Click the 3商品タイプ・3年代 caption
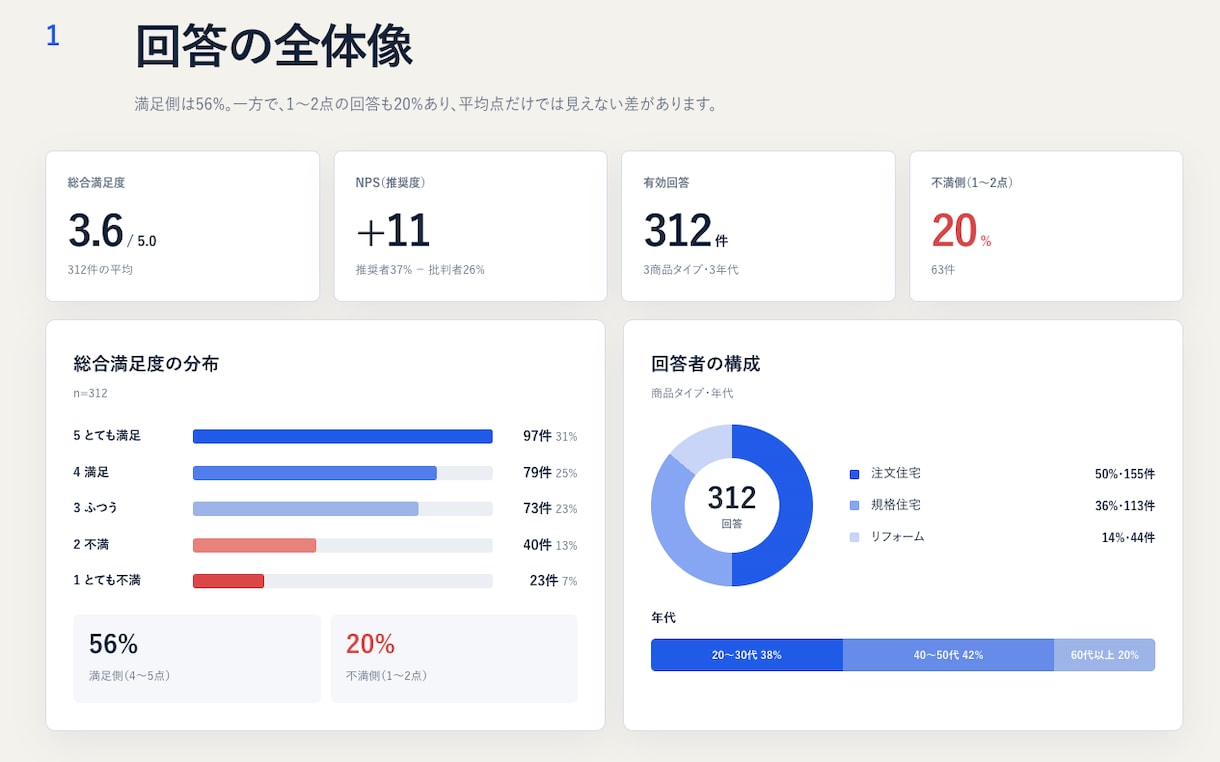Image resolution: width=1220 pixels, height=762 pixels. [x=691, y=270]
